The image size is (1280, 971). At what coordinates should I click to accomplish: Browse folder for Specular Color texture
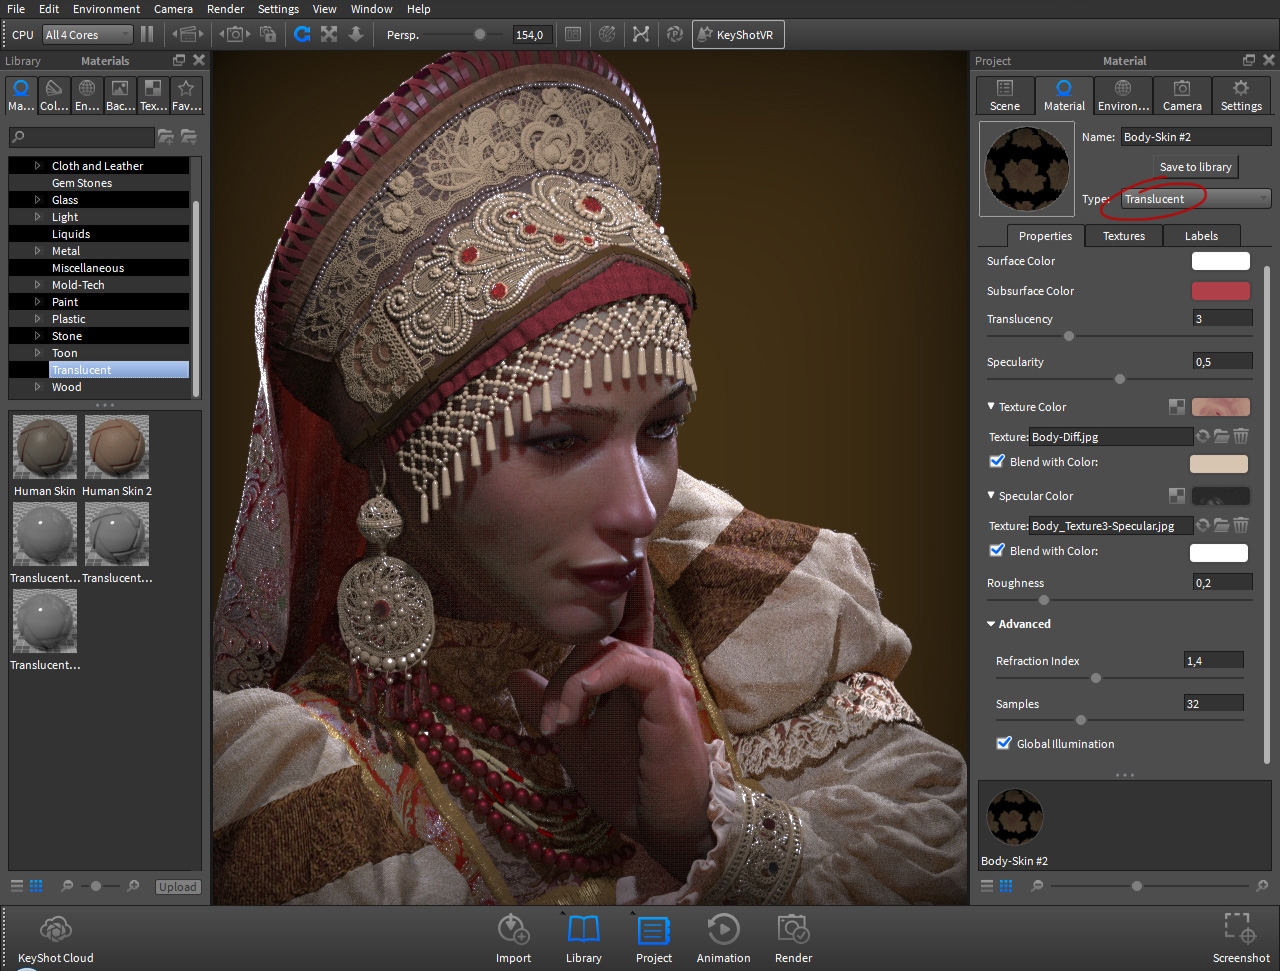[1221, 525]
